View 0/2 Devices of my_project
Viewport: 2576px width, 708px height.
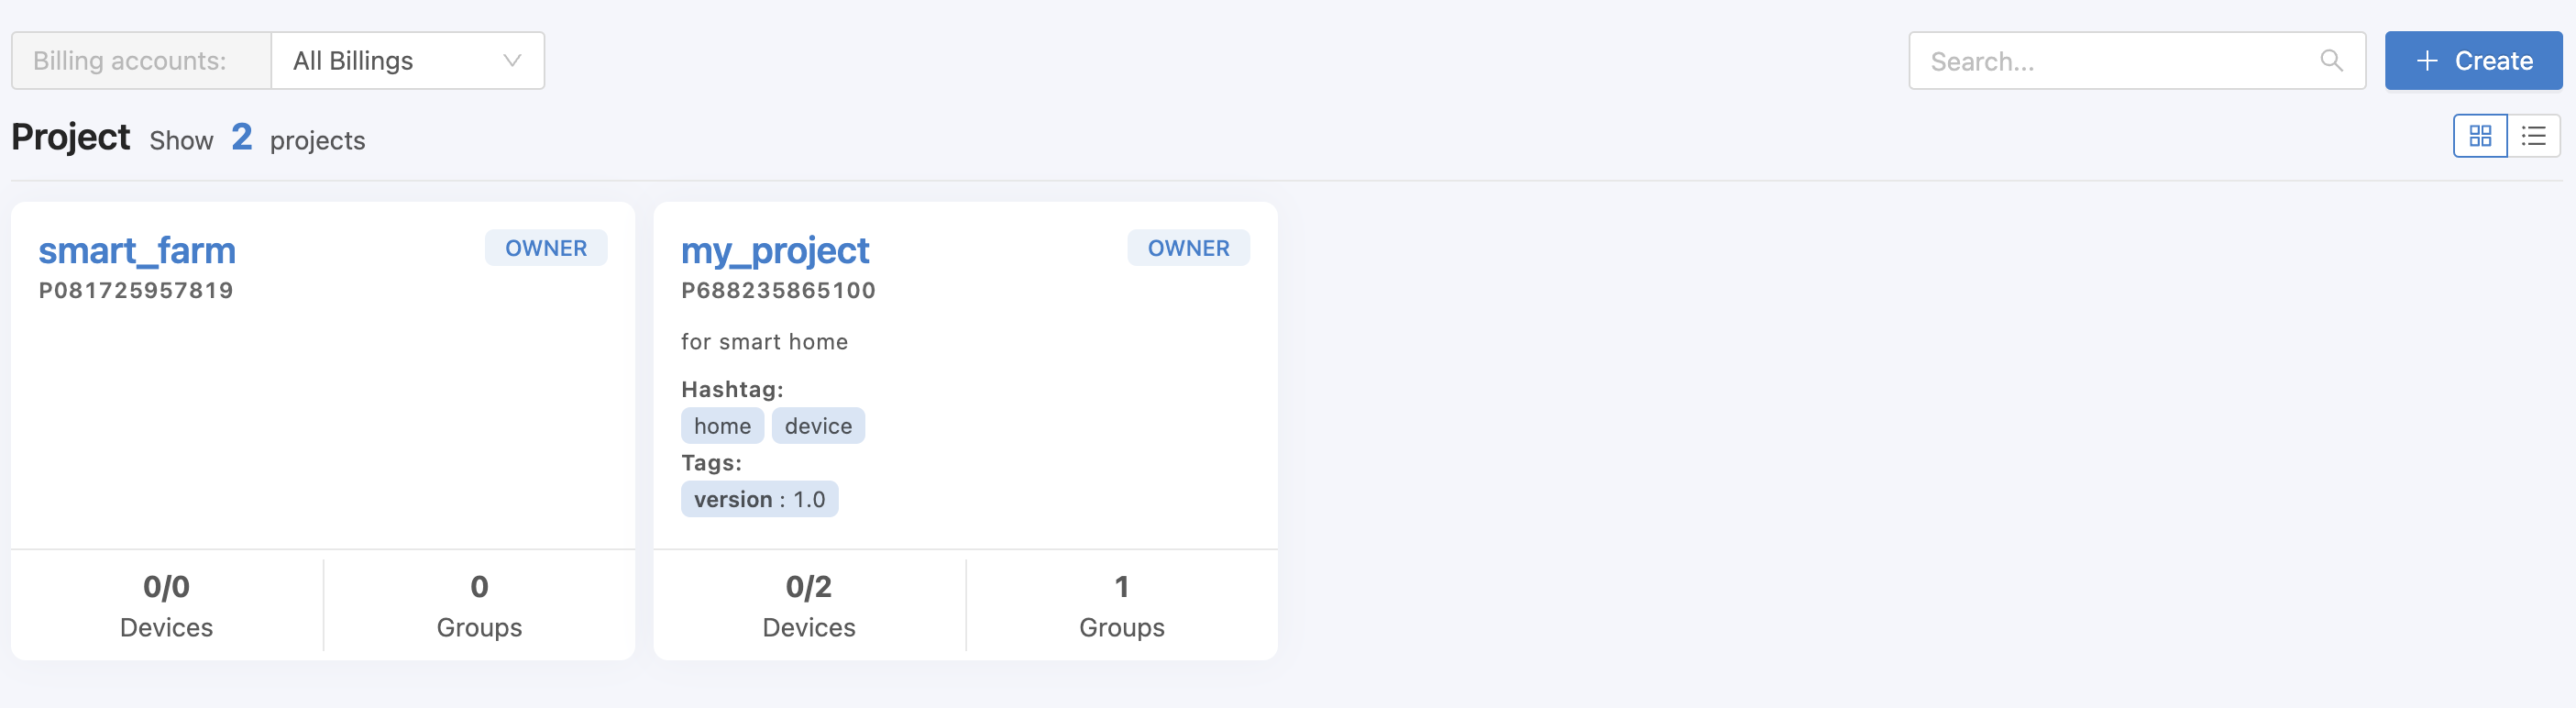(x=808, y=605)
